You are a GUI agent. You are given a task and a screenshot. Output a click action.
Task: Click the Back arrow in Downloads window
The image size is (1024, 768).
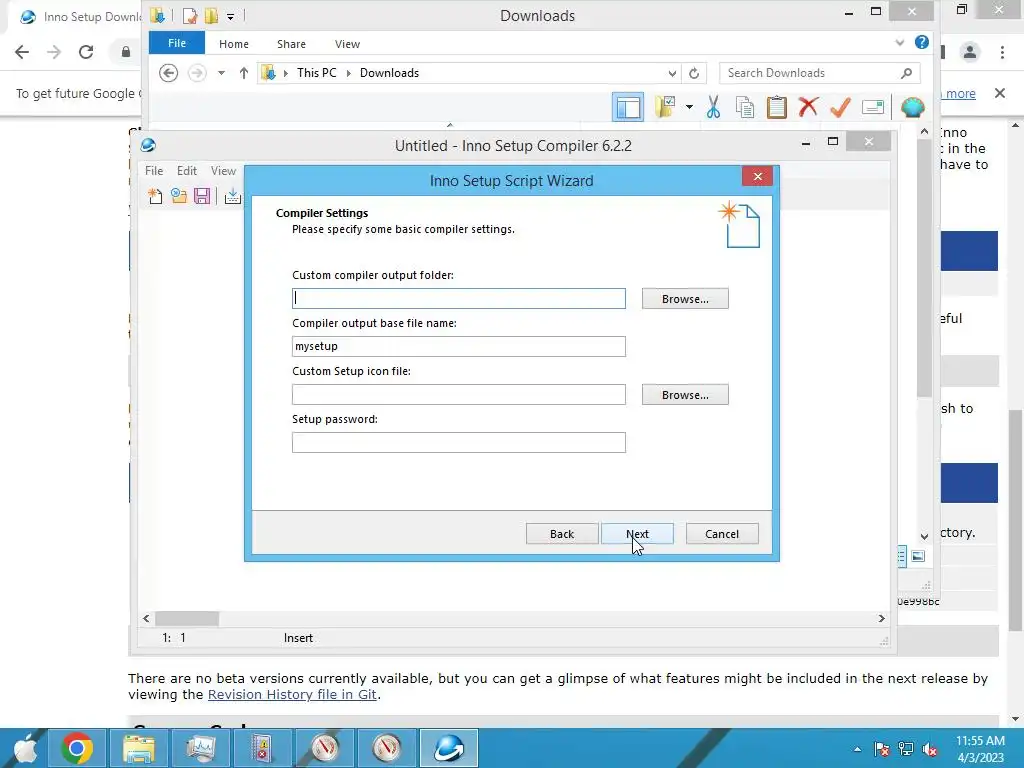[x=168, y=73]
